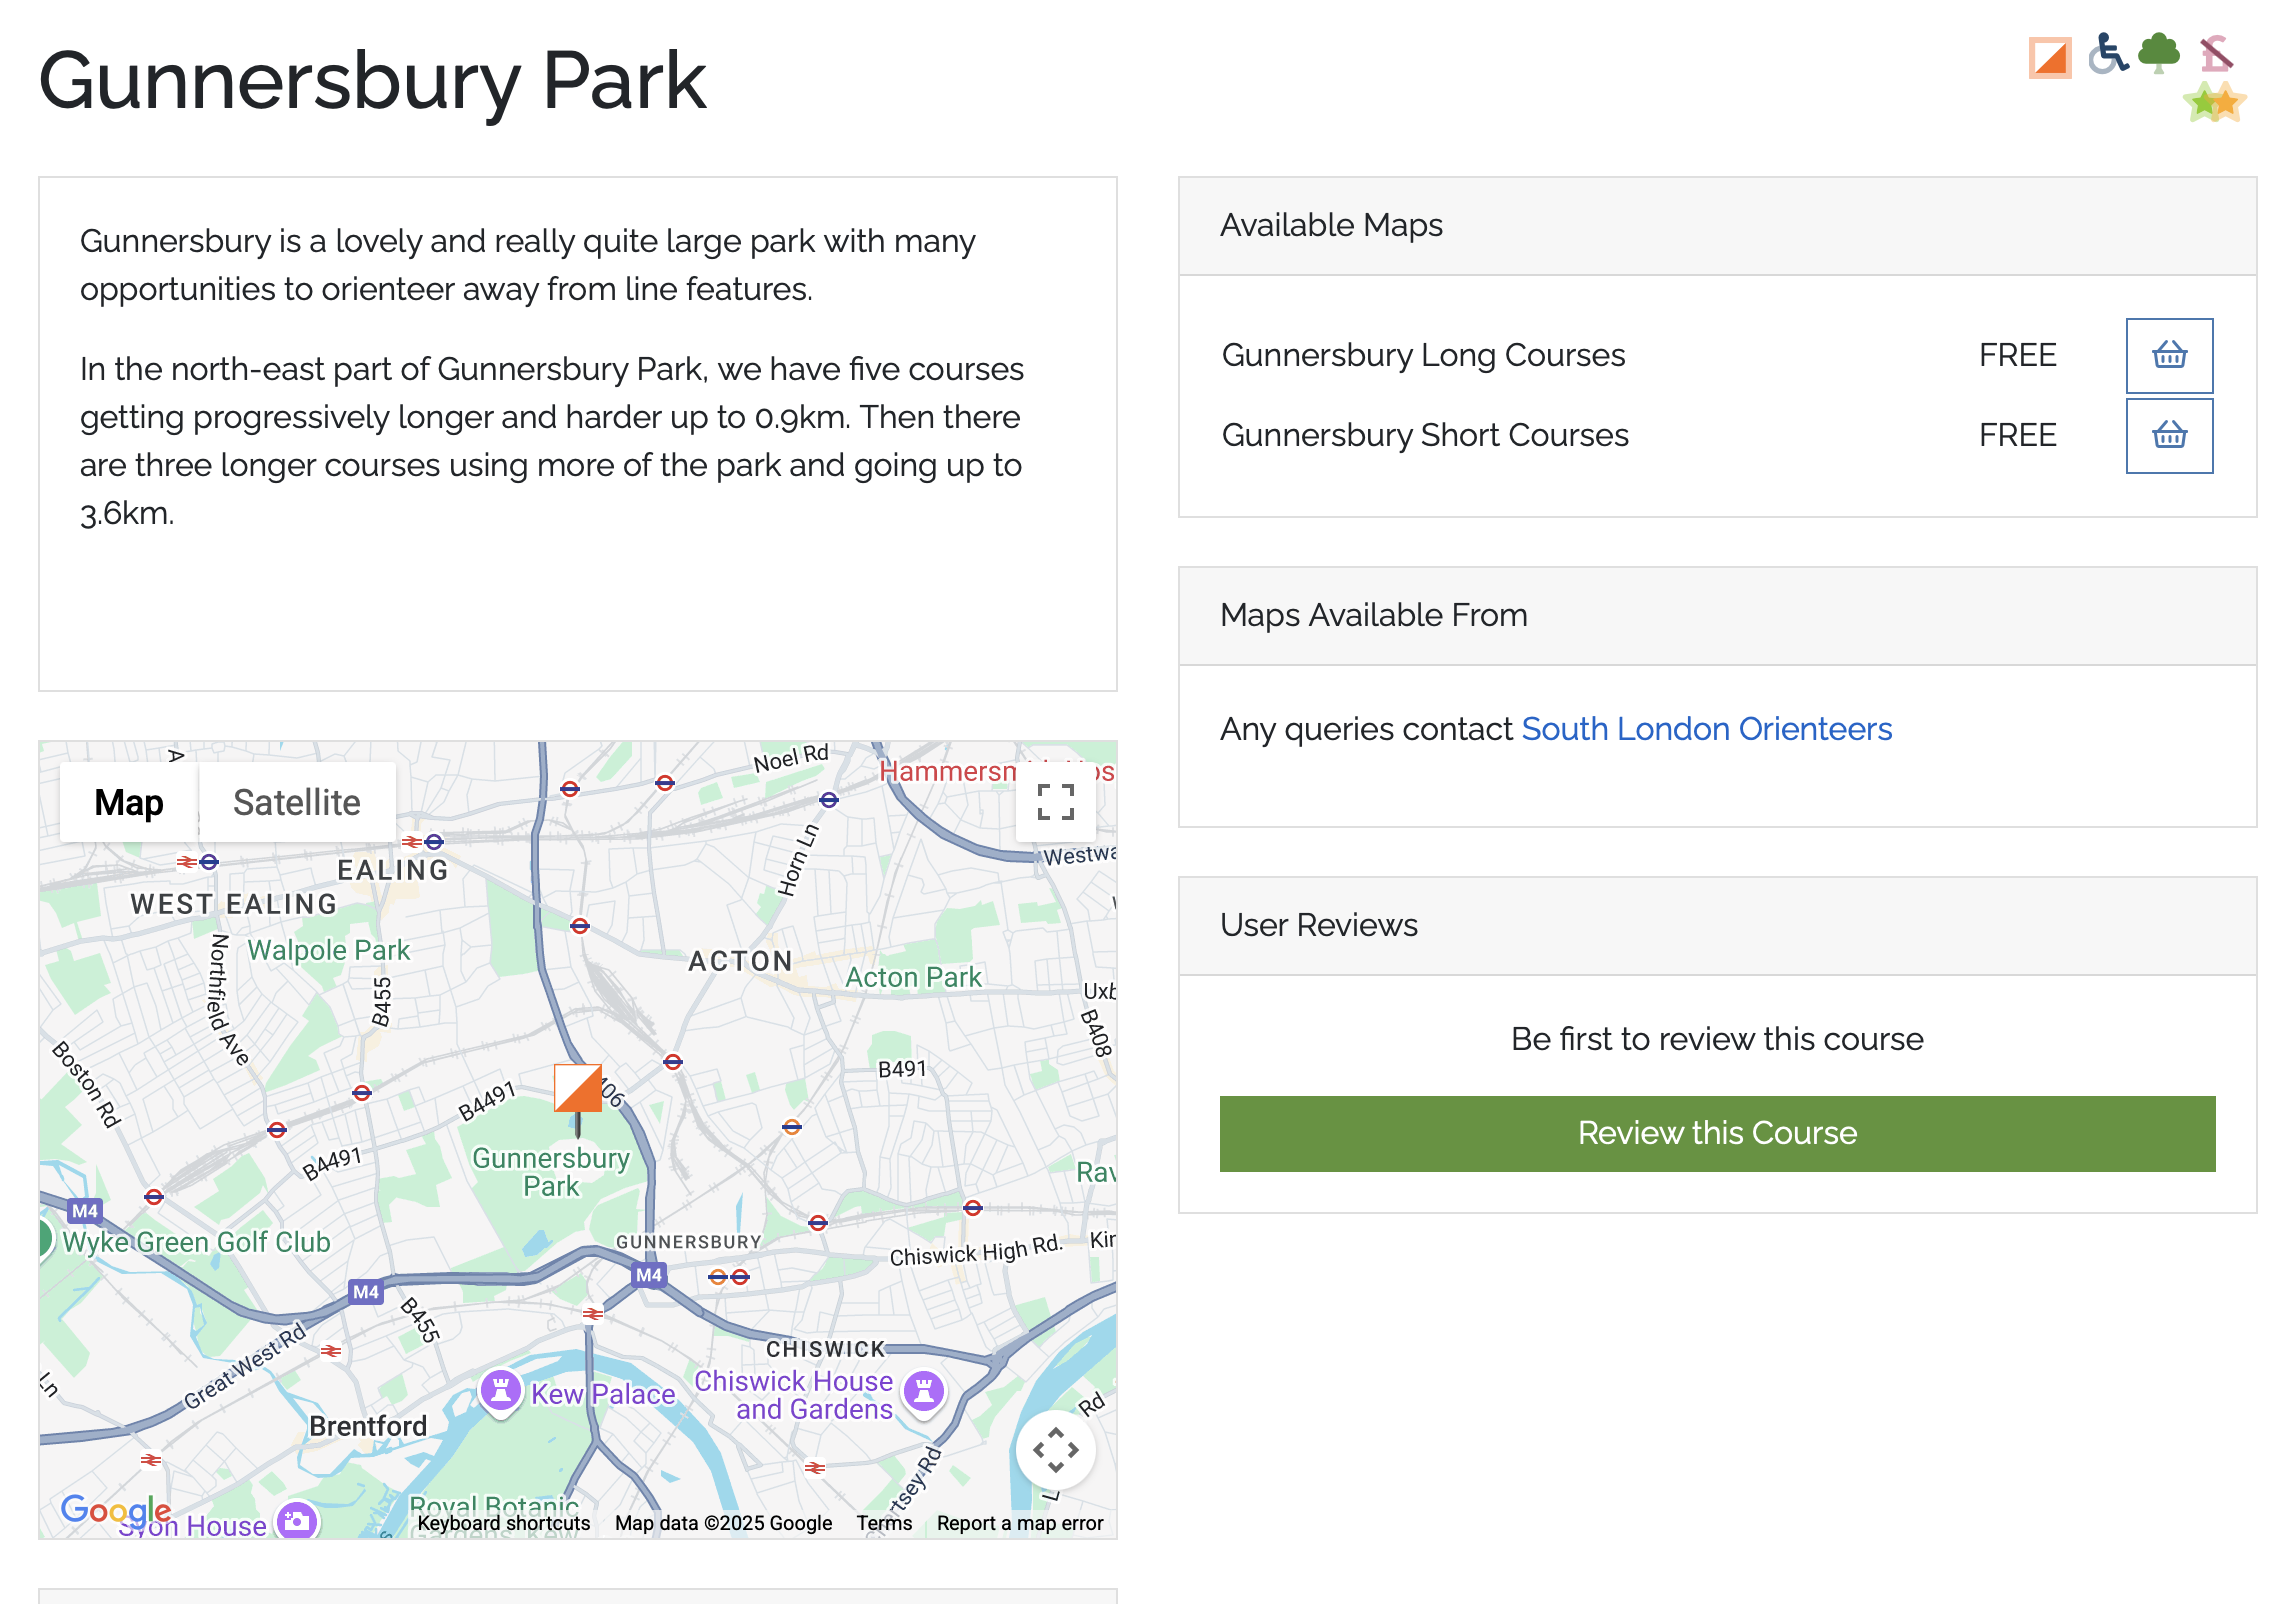Image resolution: width=2284 pixels, height=1604 pixels.
Task: Open map camera controls button
Action: (1055, 1449)
